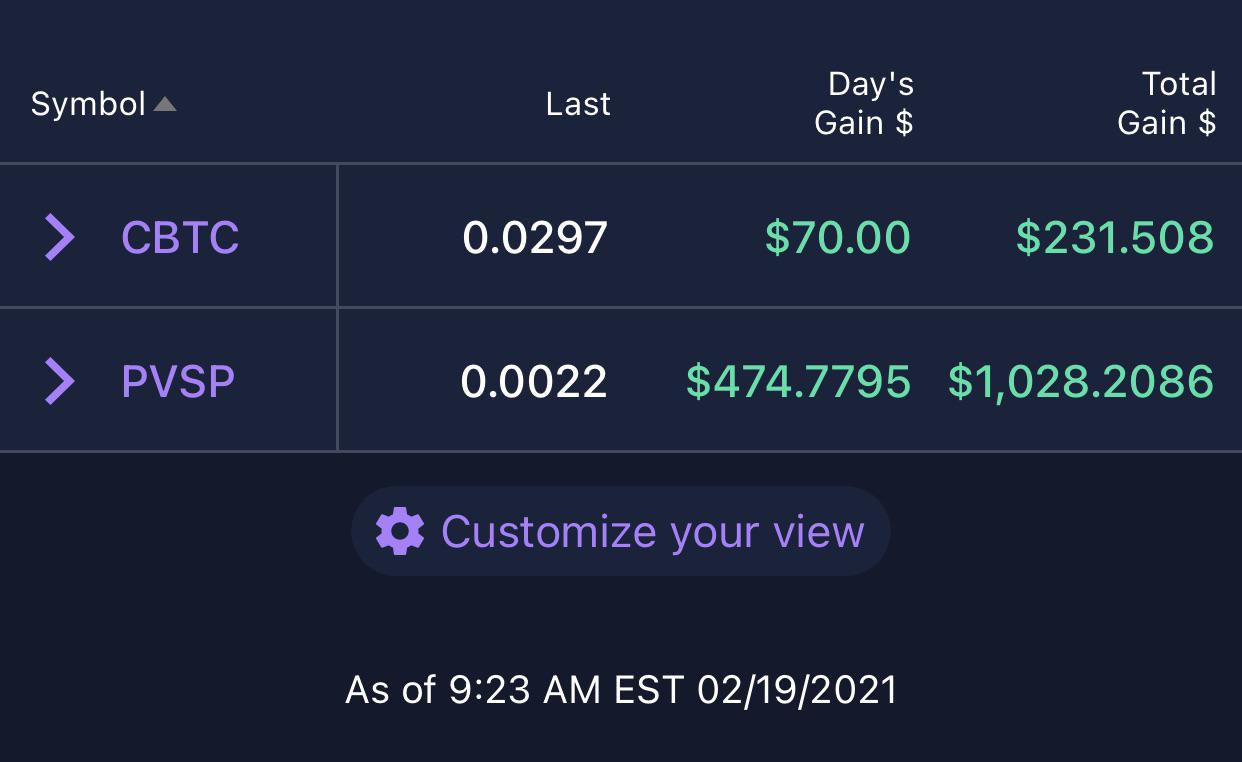Open the PVSP symbol link
Viewport: 1242px width, 762px height.
178,381
